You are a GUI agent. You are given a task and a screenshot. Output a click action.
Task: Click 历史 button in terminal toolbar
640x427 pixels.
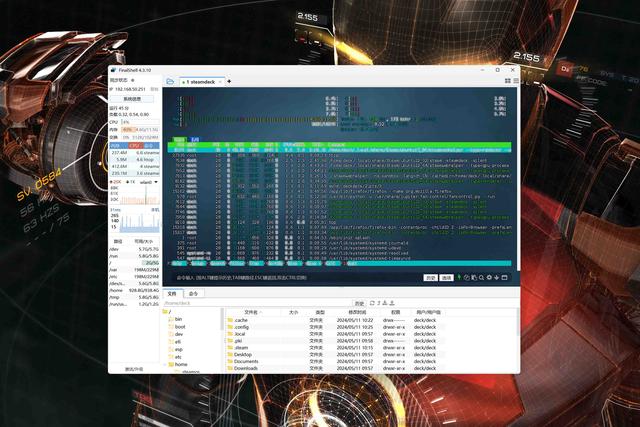click(430, 278)
